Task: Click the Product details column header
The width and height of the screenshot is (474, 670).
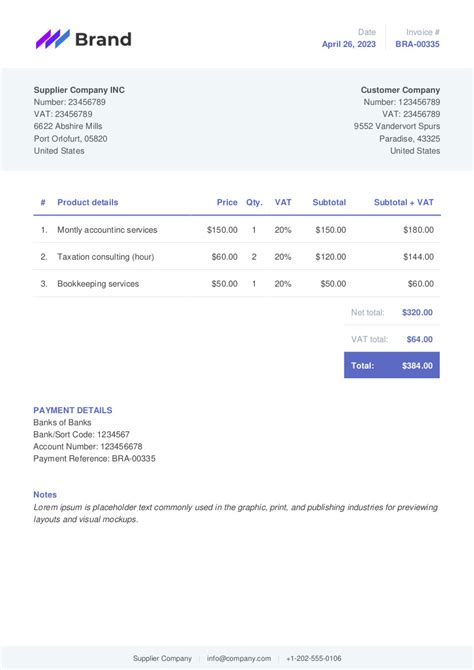Action: [x=88, y=202]
